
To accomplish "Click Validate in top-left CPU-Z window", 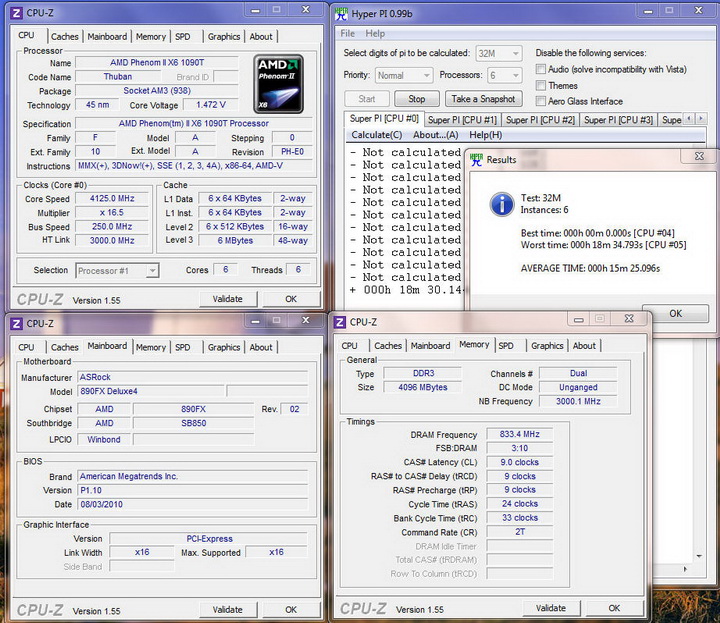I will tap(228, 299).
